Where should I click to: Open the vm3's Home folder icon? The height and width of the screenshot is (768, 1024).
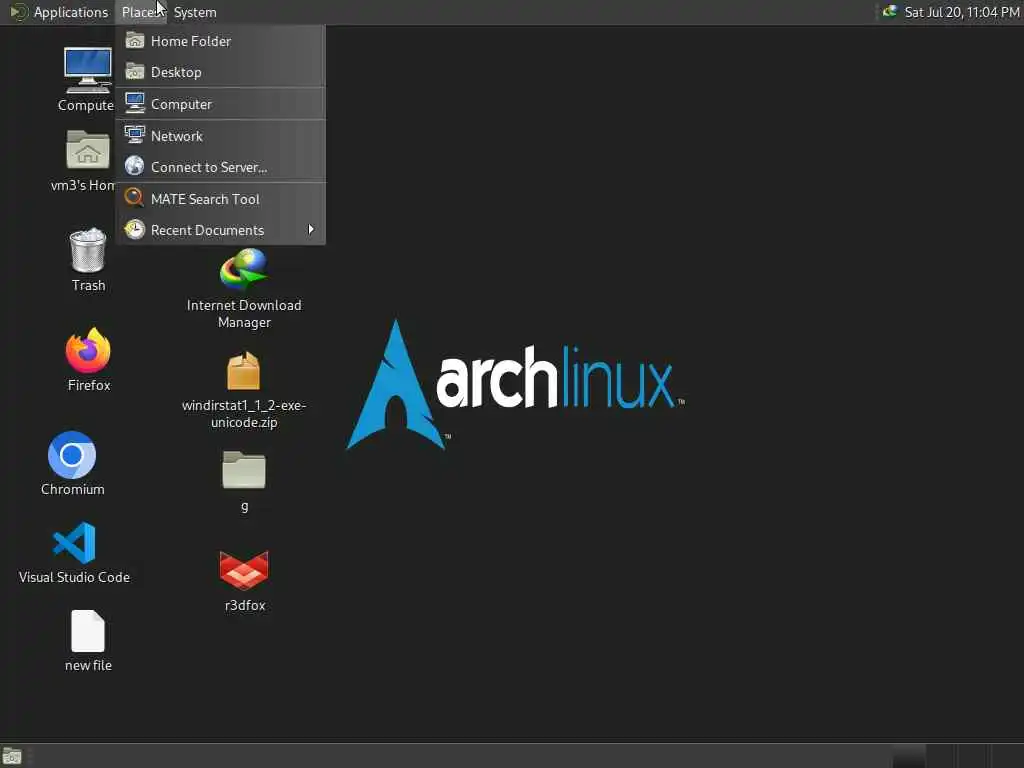88,150
